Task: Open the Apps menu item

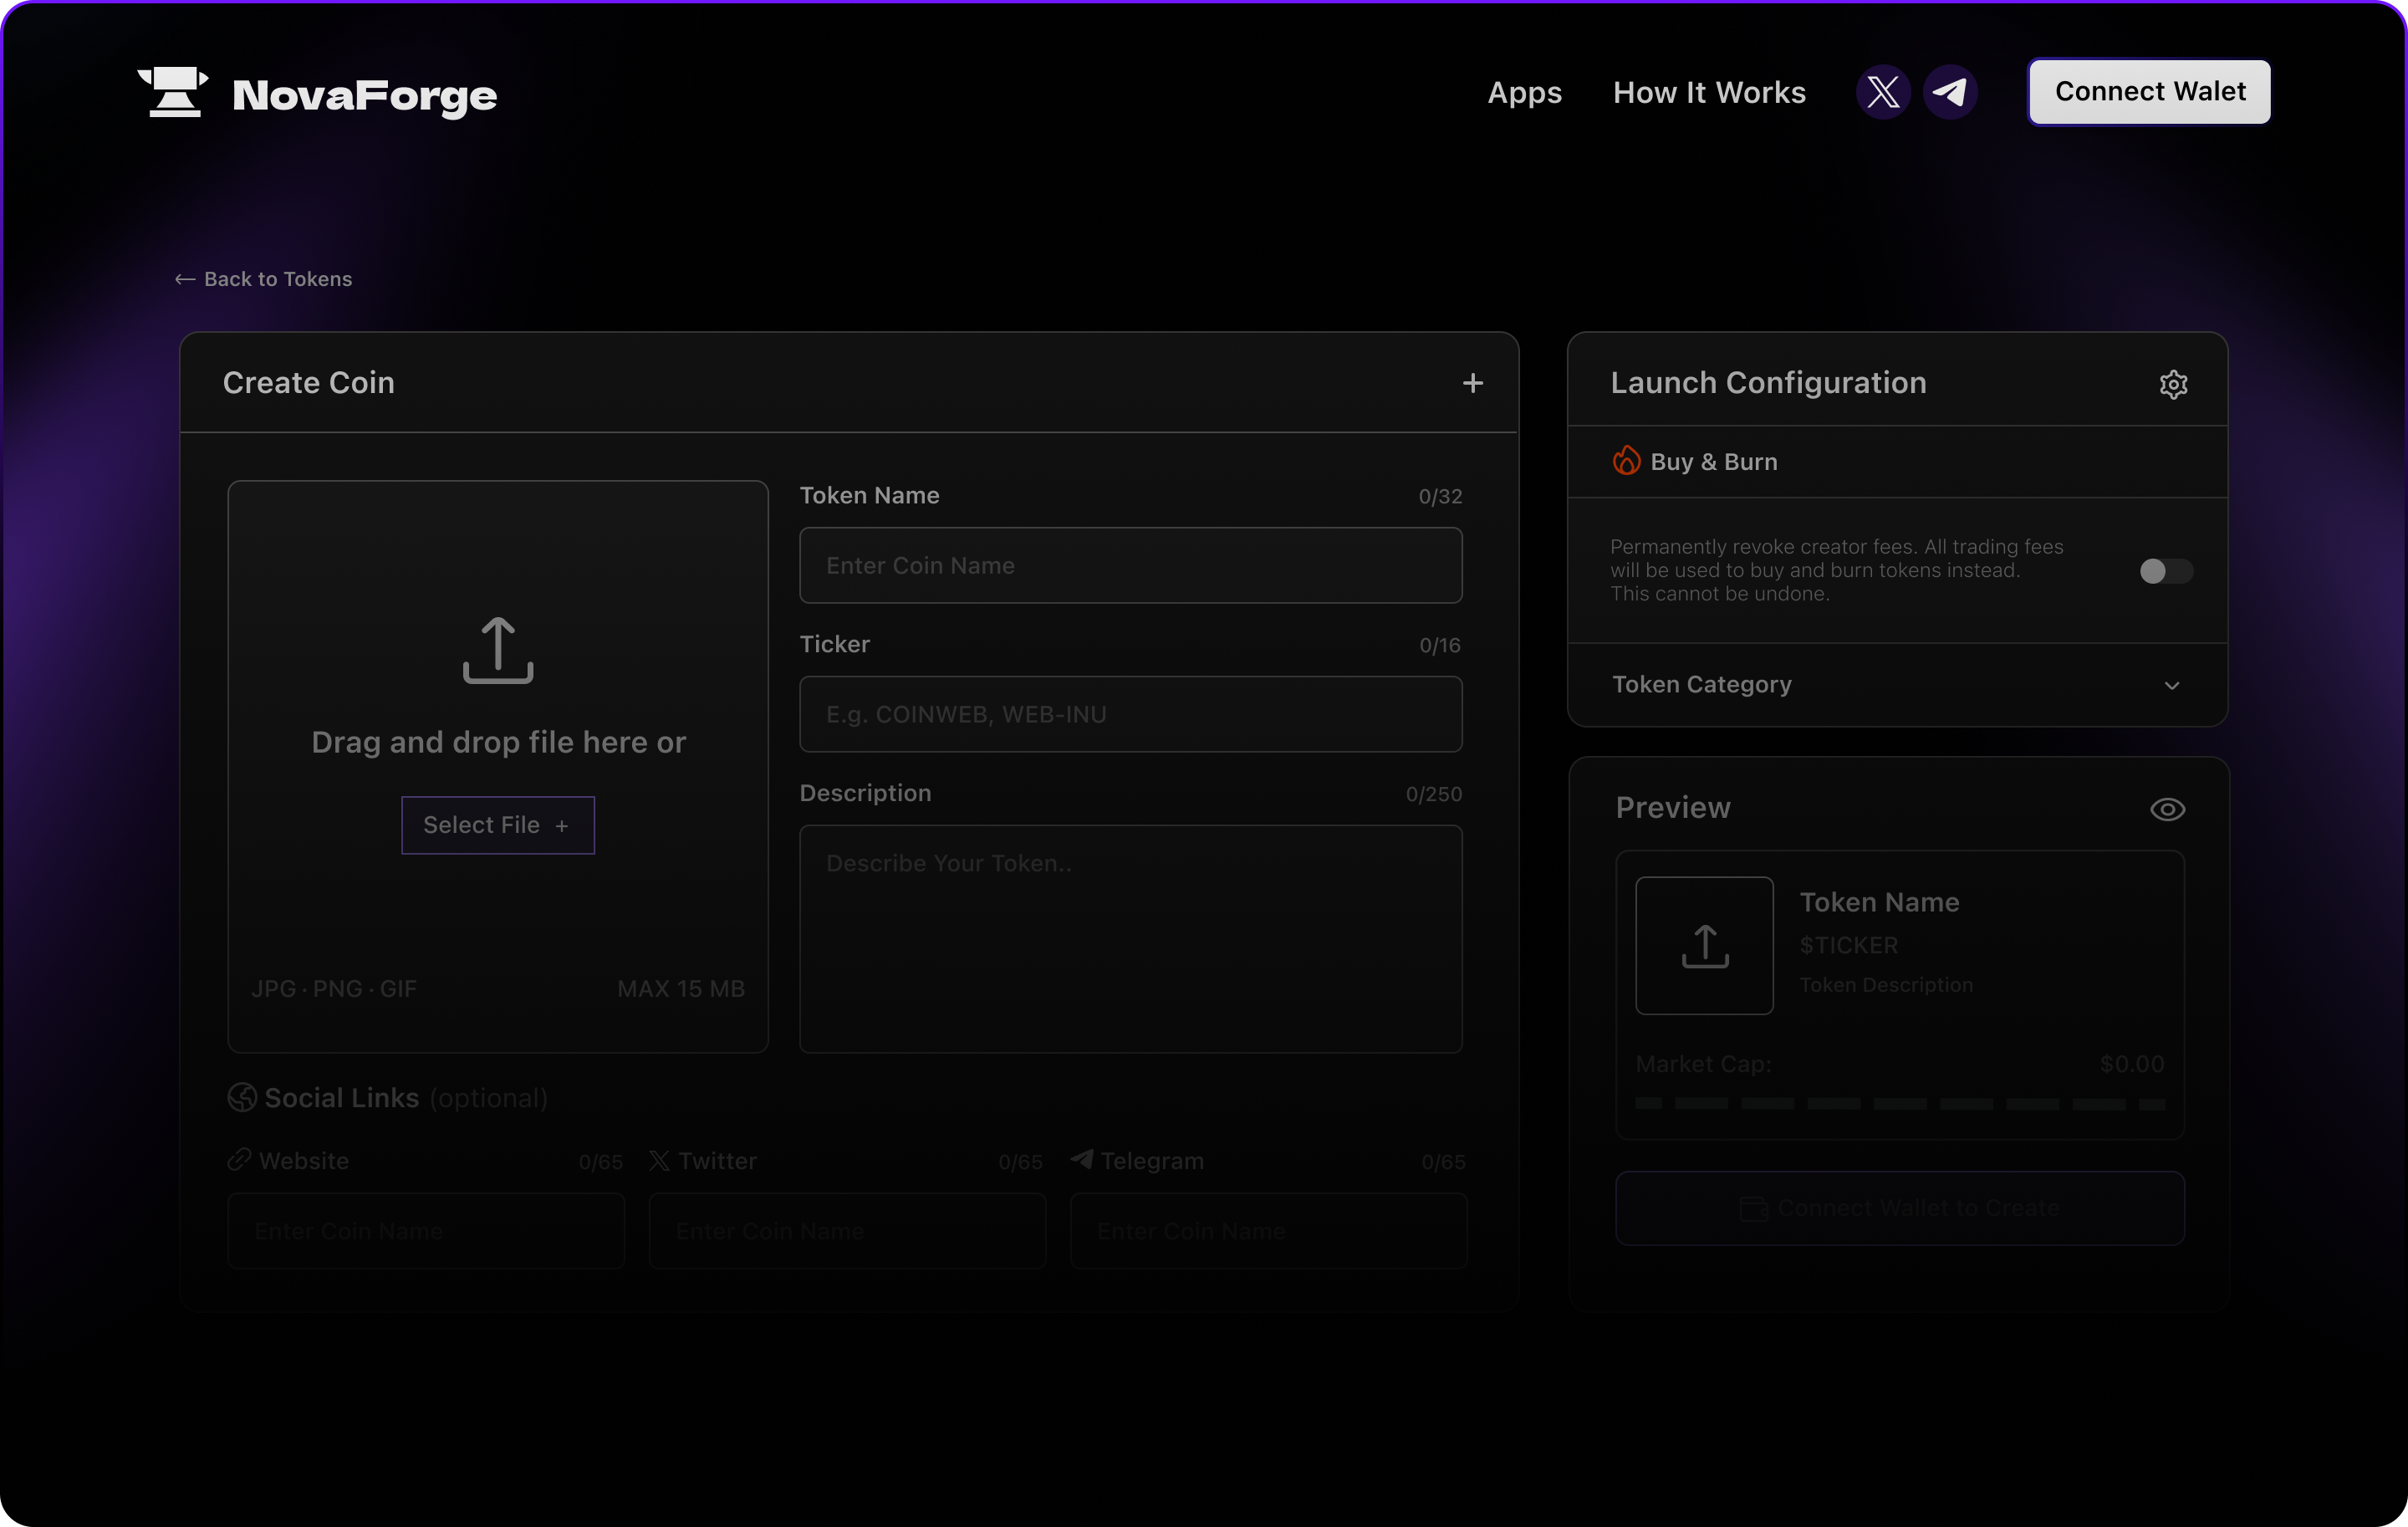Action: coord(1524,93)
